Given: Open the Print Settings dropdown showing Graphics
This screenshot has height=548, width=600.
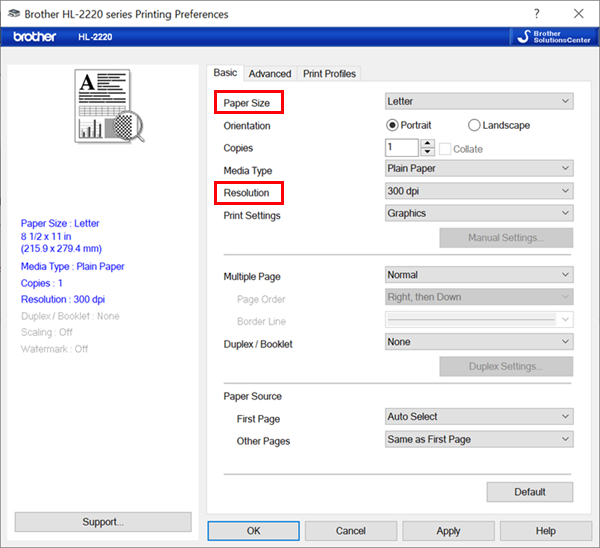Looking at the screenshot, I should (479, 213).
